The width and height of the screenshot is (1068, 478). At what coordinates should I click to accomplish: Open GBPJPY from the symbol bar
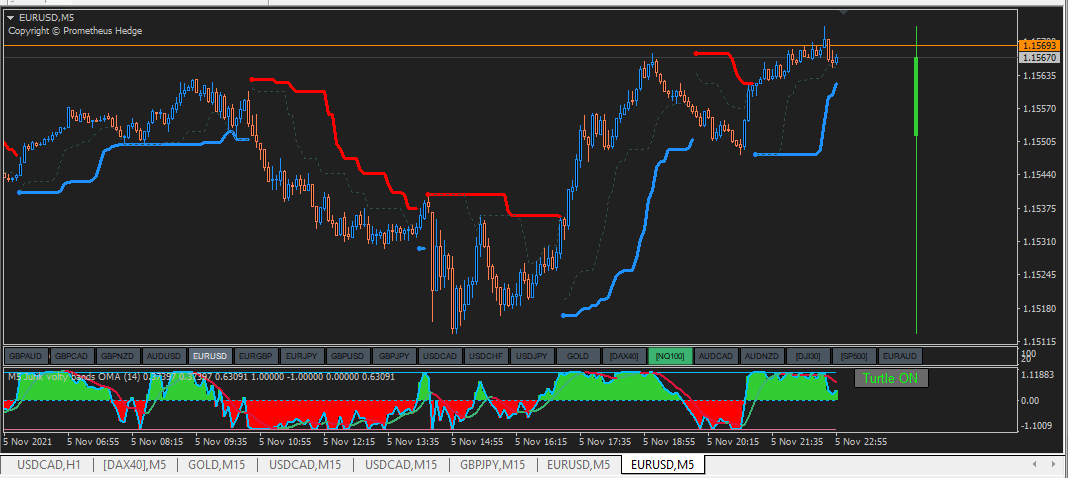(394, 356)
